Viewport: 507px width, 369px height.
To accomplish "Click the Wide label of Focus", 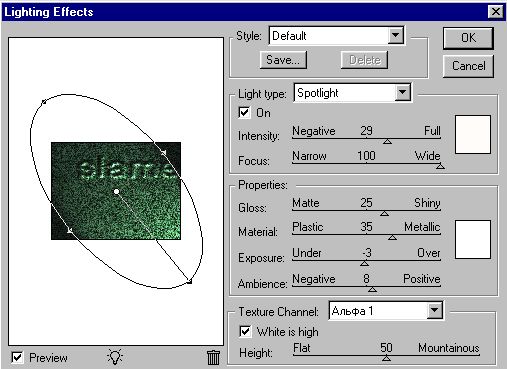I will click(427, 156).
